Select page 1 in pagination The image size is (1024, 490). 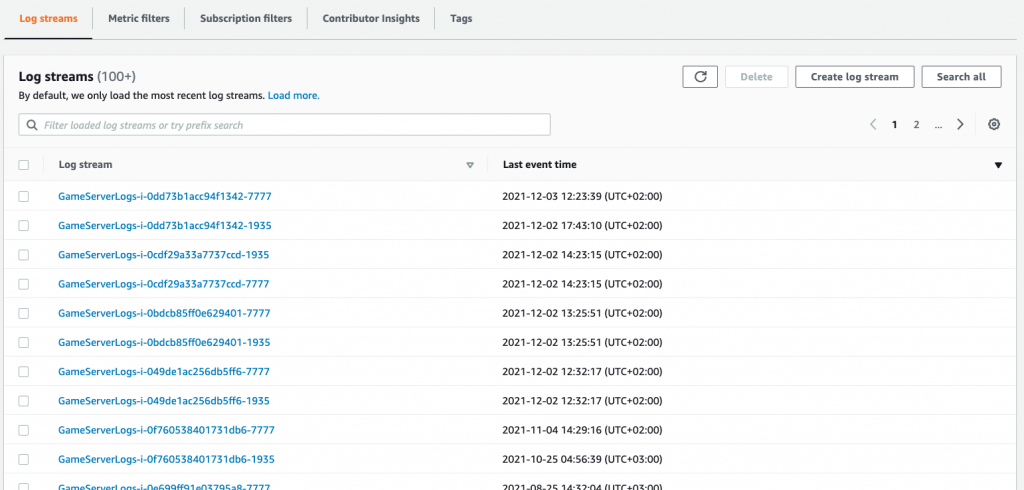[895, 124]
